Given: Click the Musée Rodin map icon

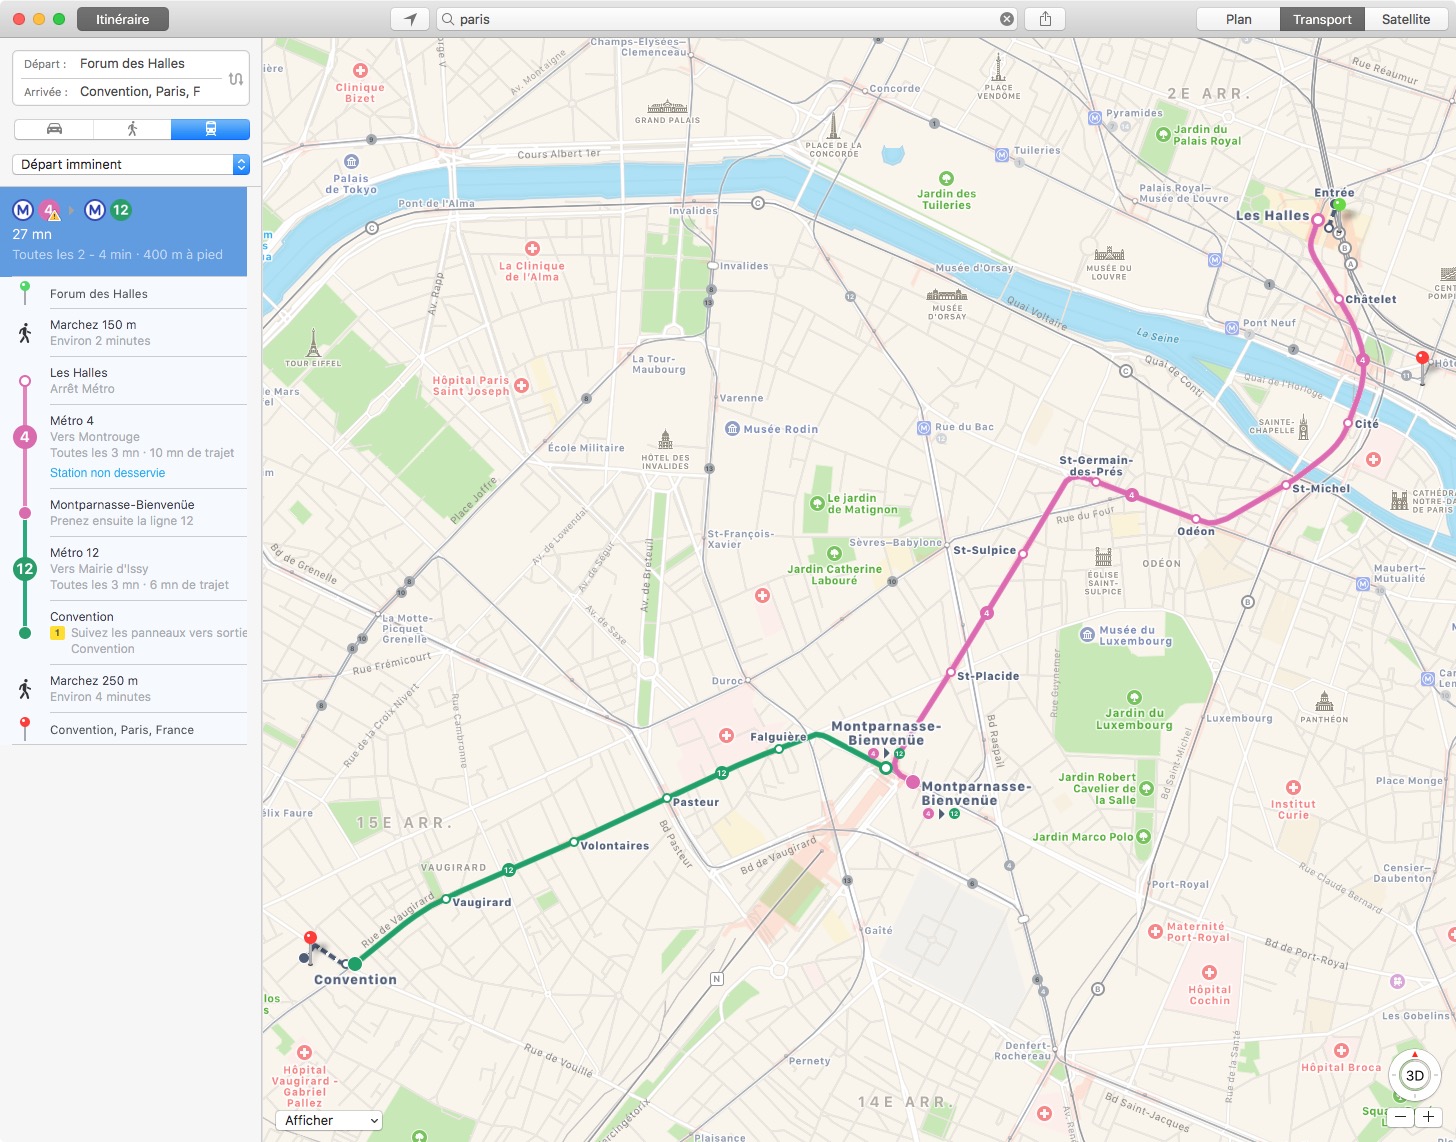Looking at the screenshot, I should tap(732, 429).
